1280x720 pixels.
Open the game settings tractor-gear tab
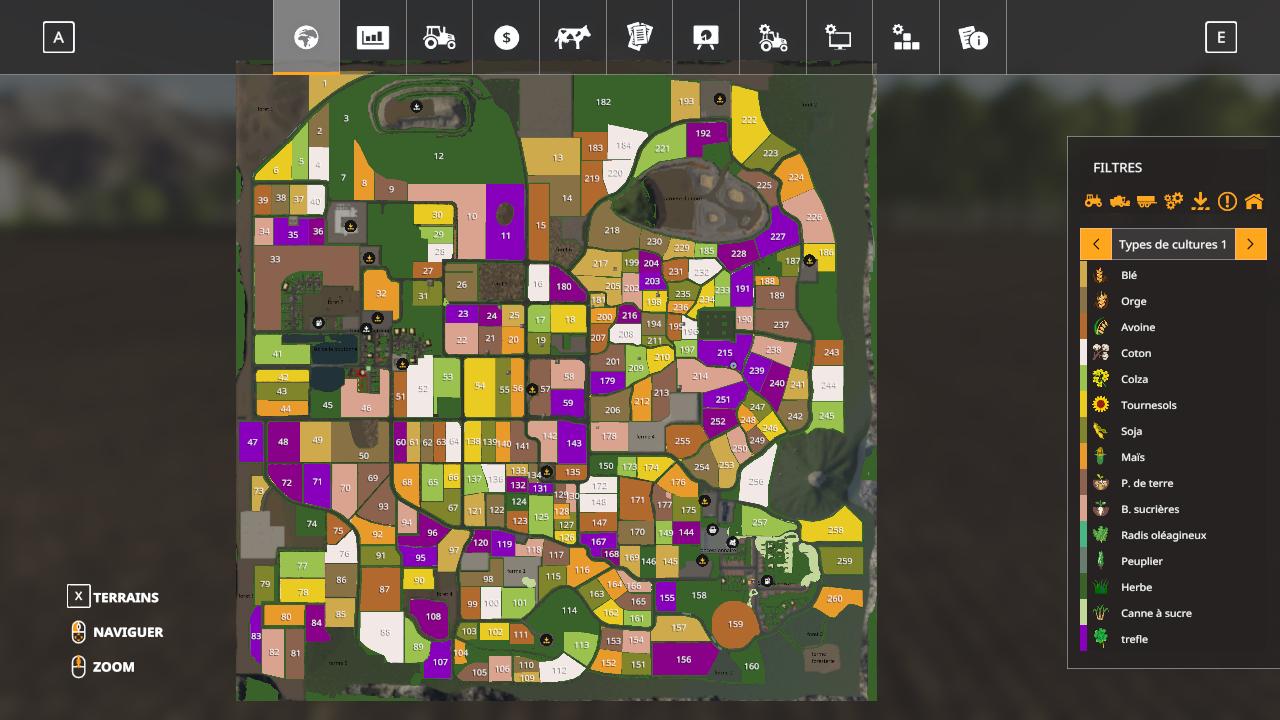(x=772, y=37)
